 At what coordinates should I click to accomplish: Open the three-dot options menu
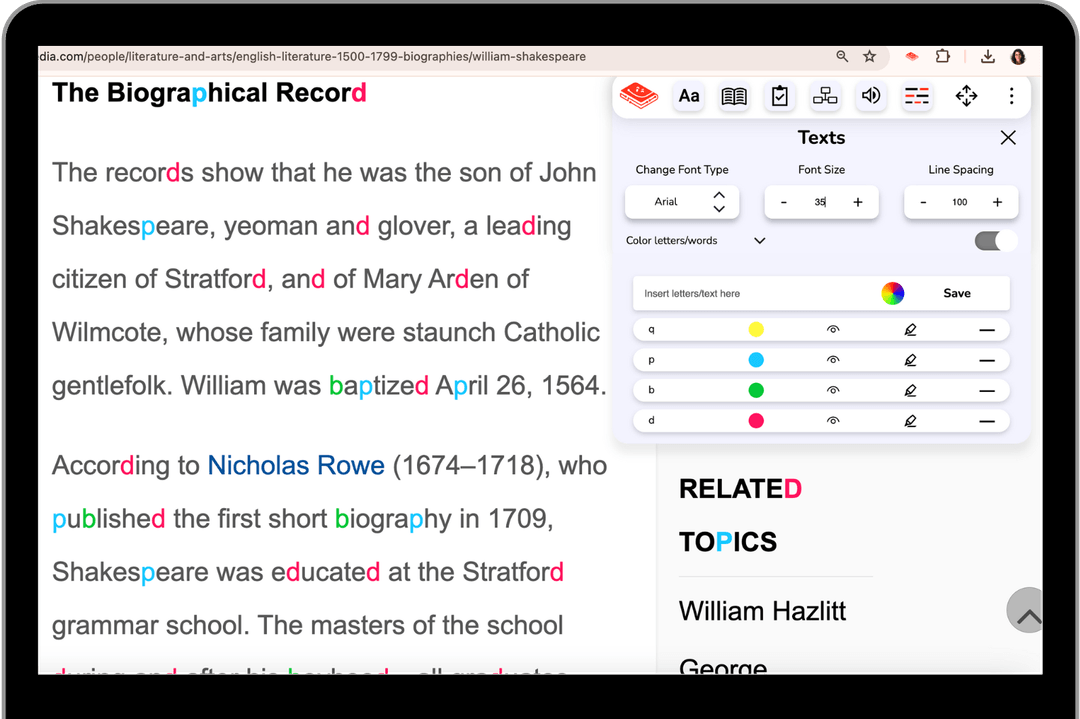pos(1012,96)
